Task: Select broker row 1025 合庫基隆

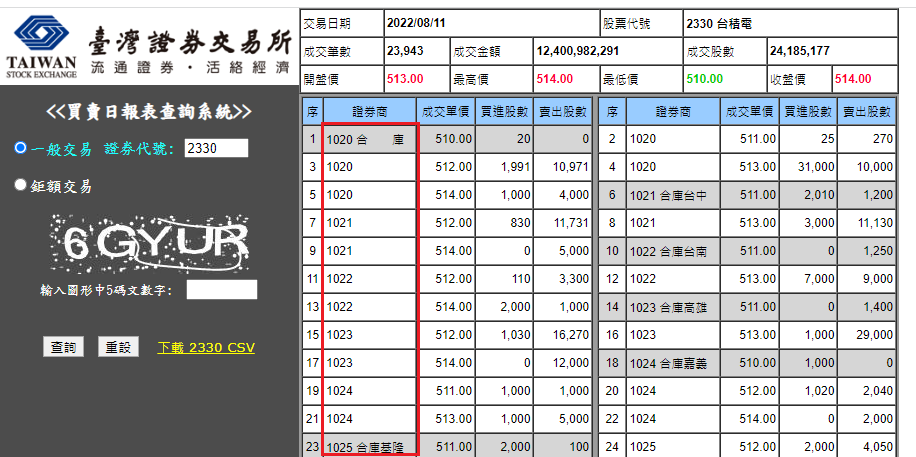Action: click(369, 446)
